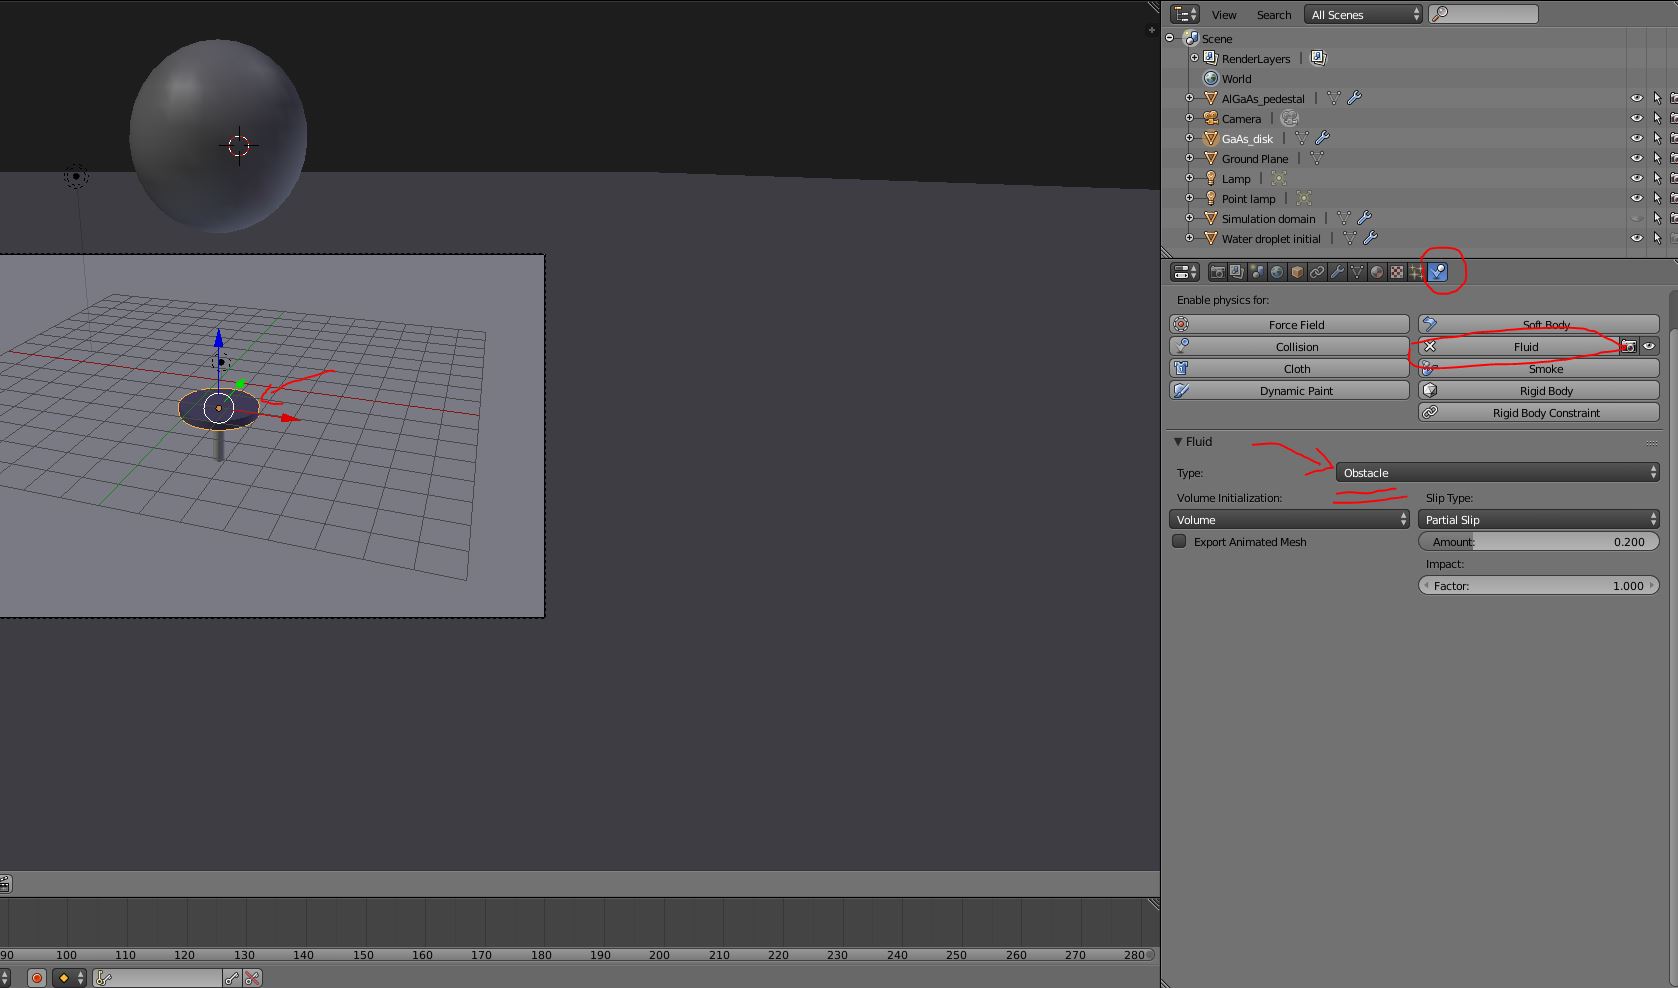Open the Texture checkerboard properties tab
Viewport: 1678px width, 988px height.
coord(1397,272)
